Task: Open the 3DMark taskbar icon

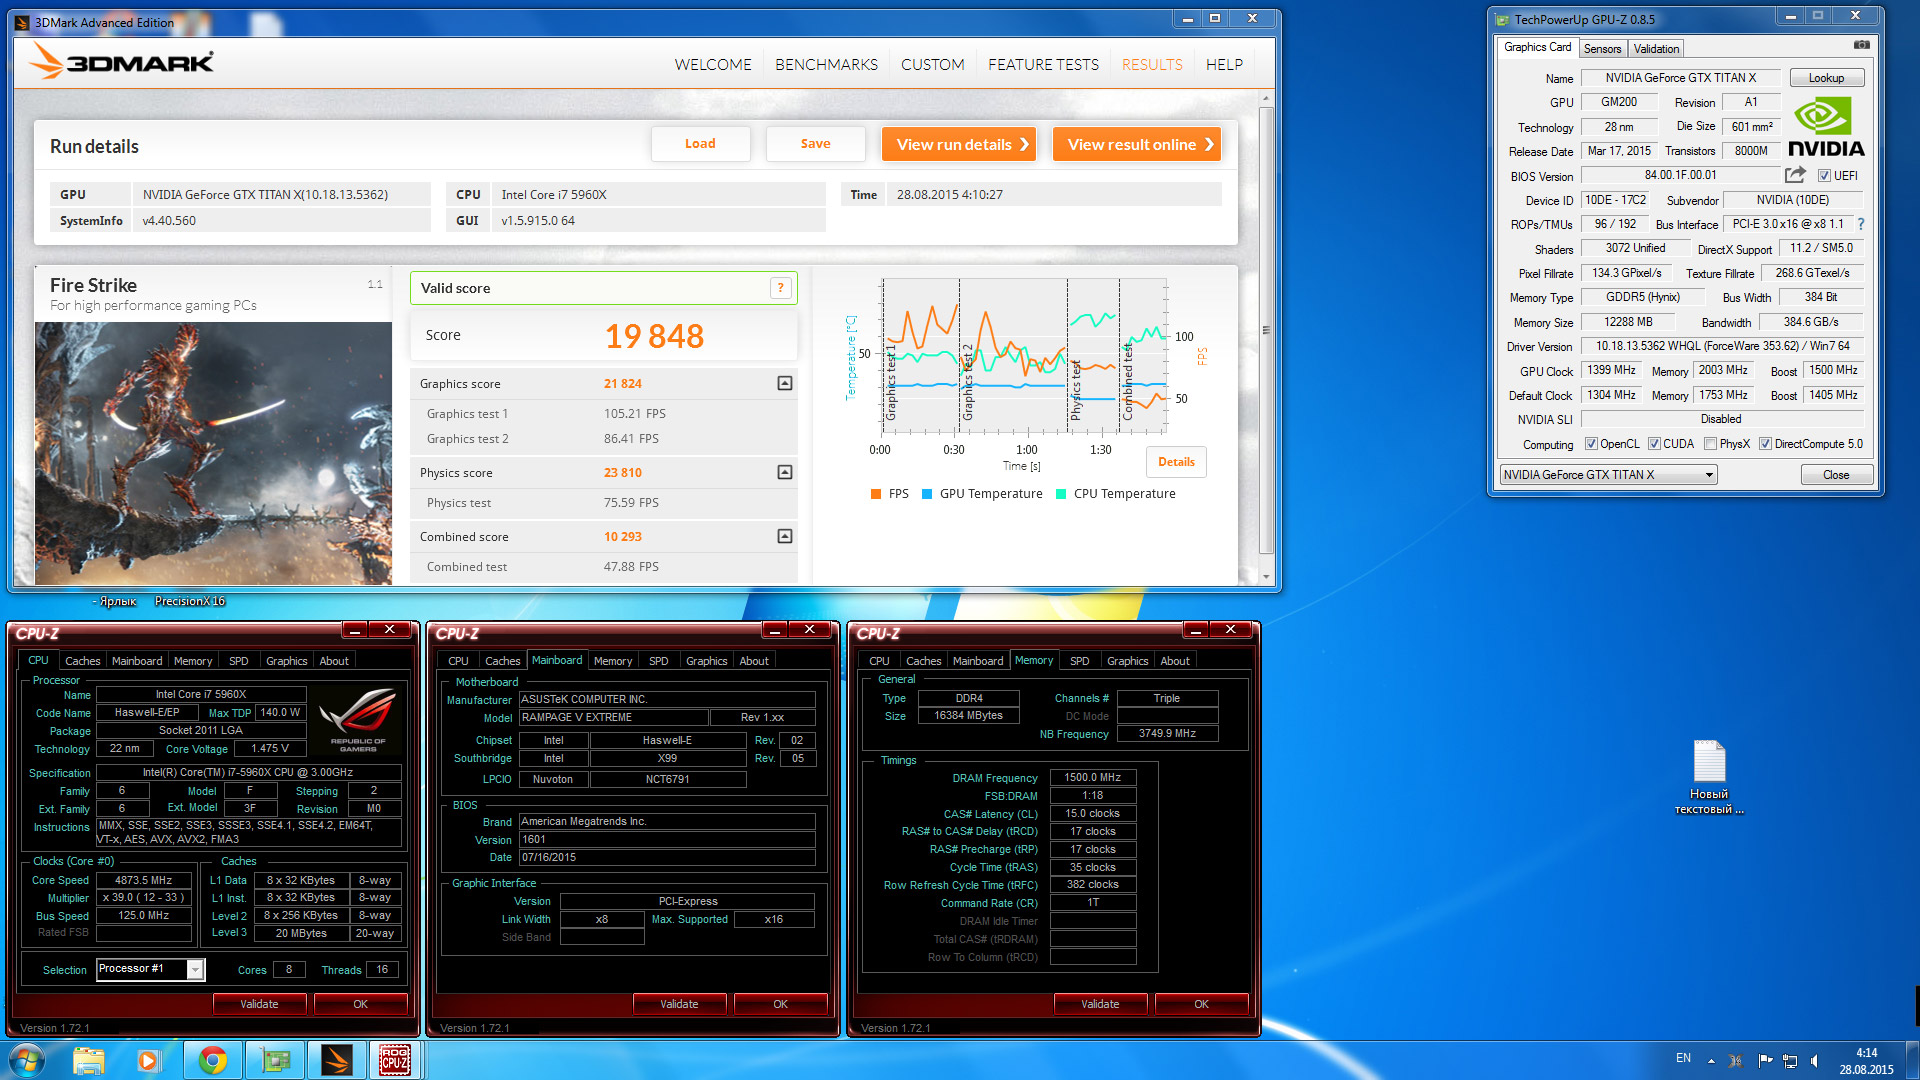Action: (x=336, y=1060)
